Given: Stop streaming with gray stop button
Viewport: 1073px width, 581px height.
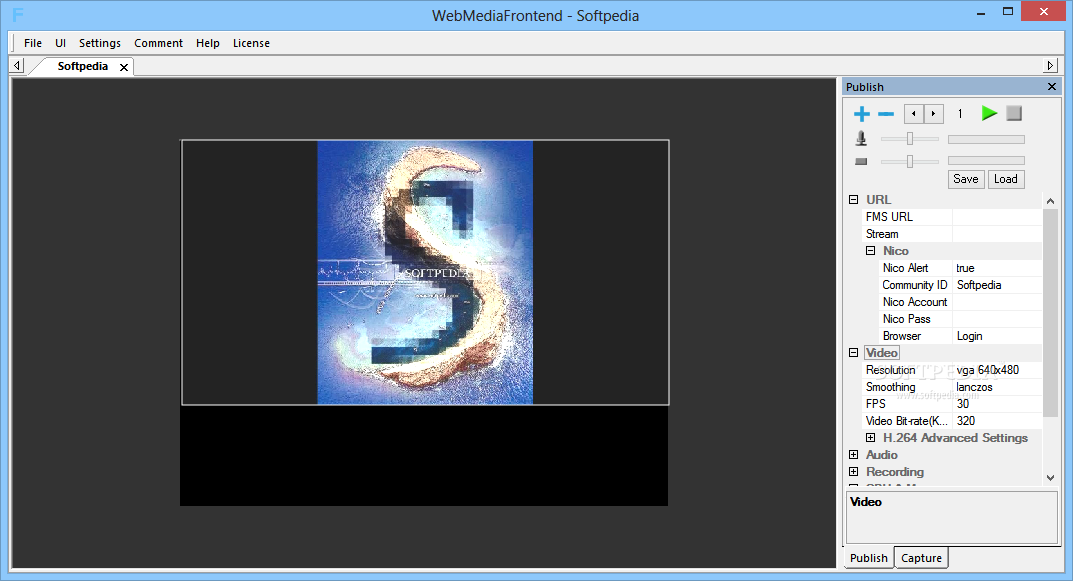Looking at the screenshot, I should (x=1014, y=114).
